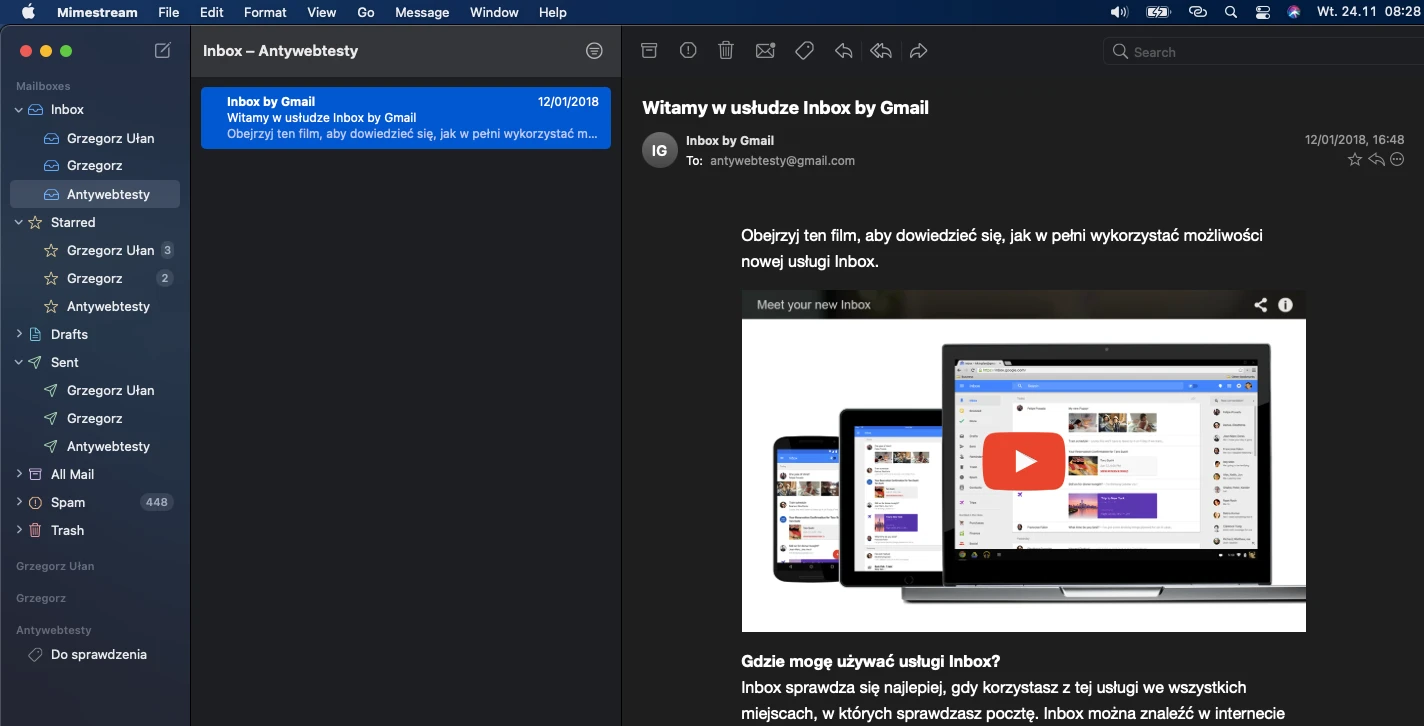Open the message list filter icon
1424x726 pixels.
(594, 51)
